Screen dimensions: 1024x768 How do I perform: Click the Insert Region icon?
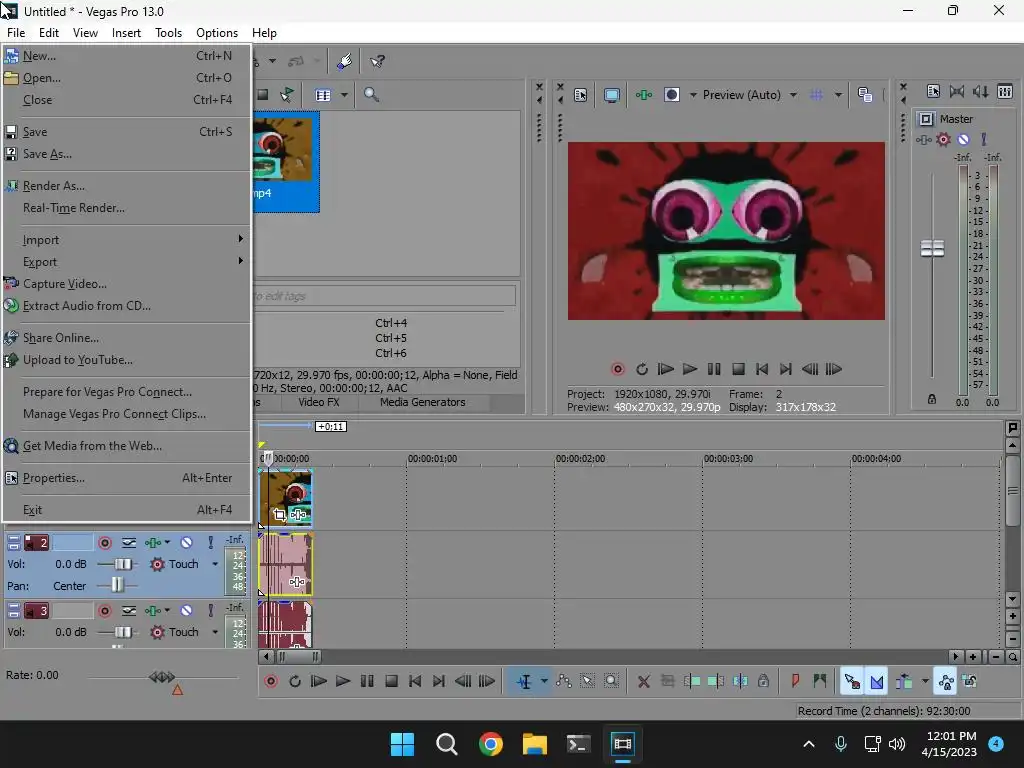point(820,681)
